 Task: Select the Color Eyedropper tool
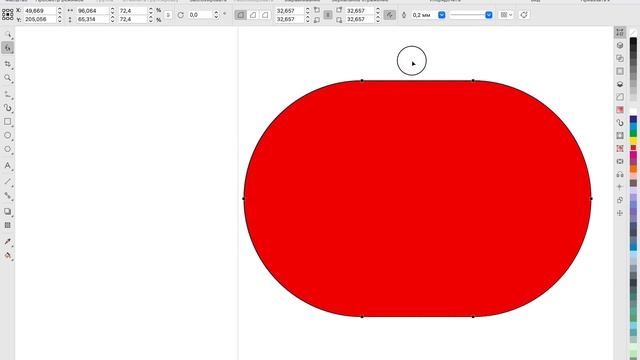(7, 242)
